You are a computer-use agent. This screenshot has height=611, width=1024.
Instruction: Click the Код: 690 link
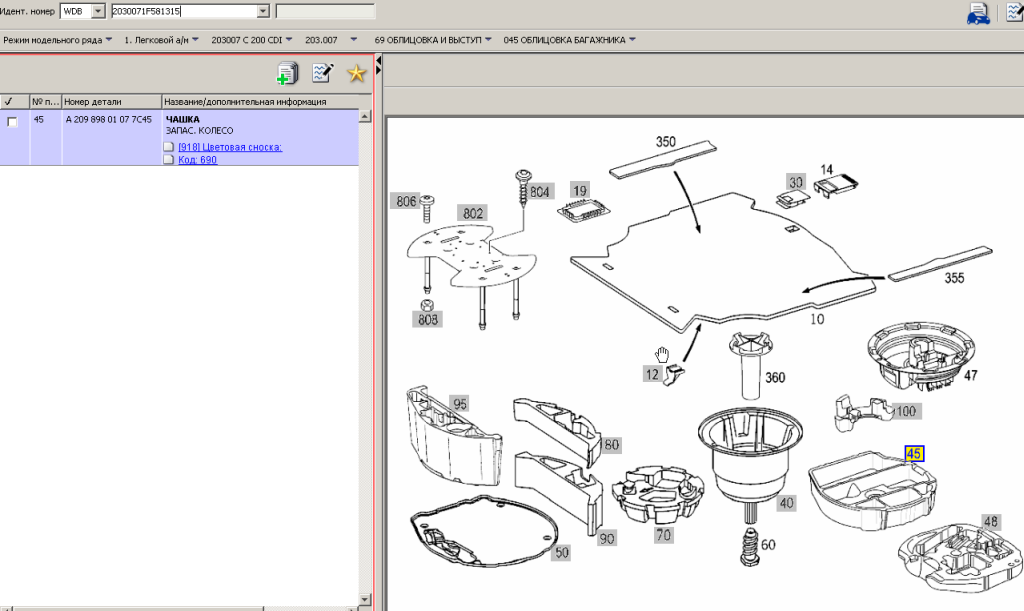(197, 160)
